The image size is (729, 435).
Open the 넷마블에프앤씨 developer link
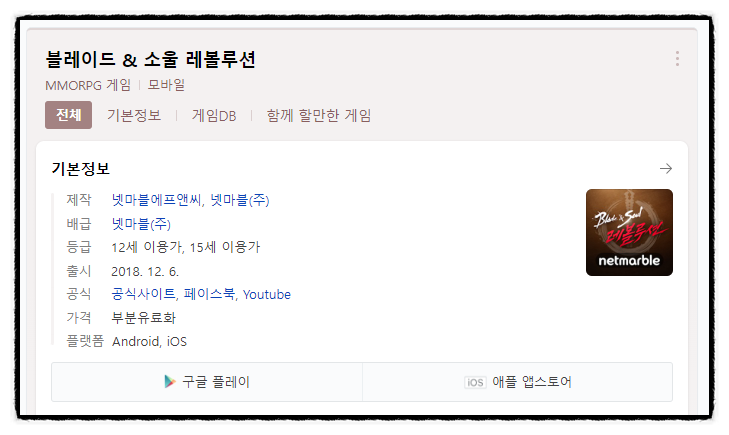tap(156, 200)
